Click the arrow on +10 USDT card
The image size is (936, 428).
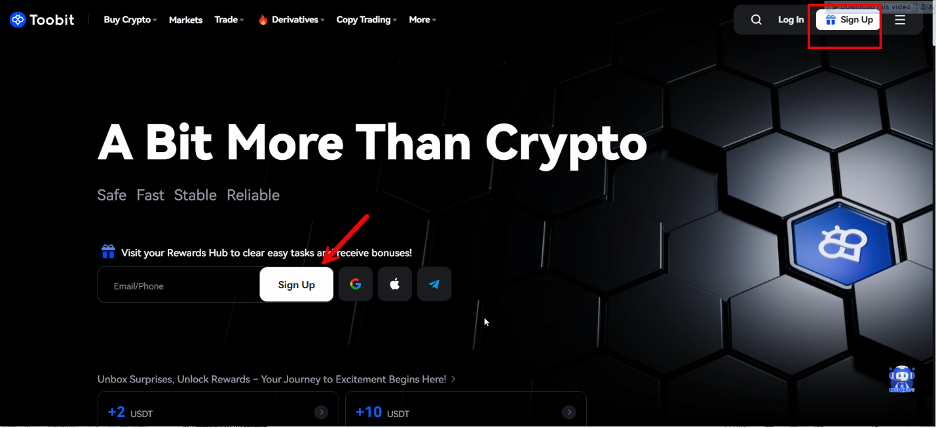click(569, 412)
